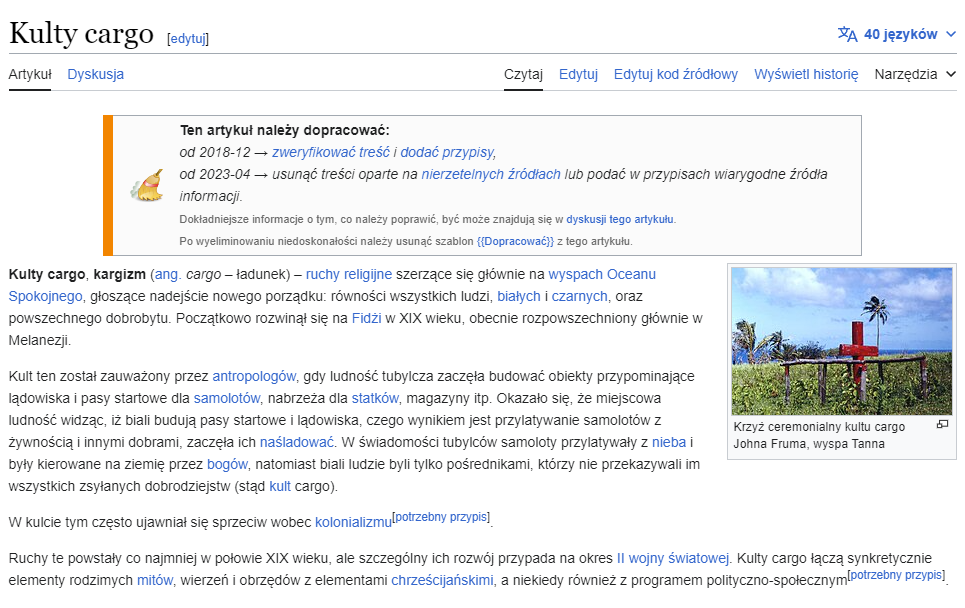Open the Edytuj tab

578,74
